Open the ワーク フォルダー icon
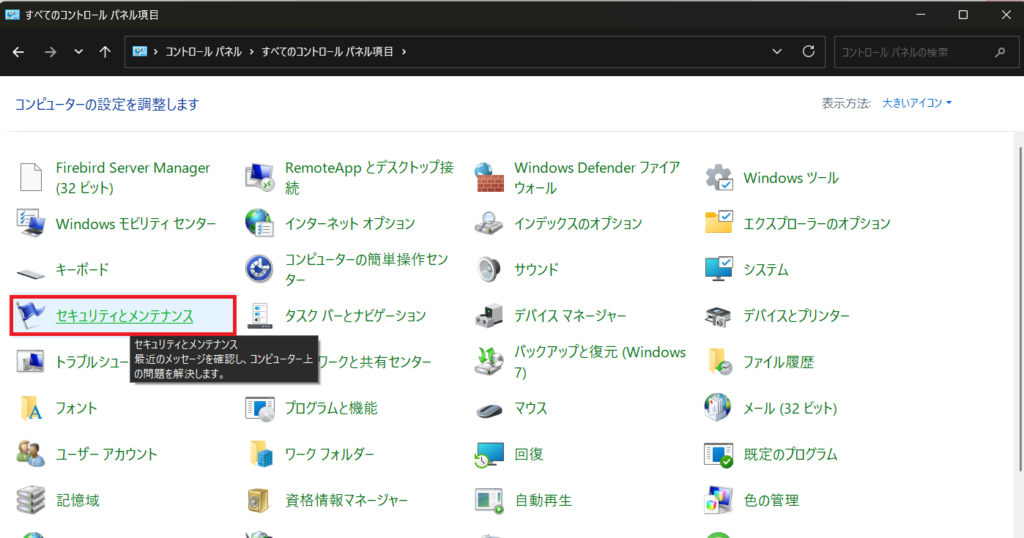The width and height of the screenshot is (1024, 538). [x=261, y=454]
